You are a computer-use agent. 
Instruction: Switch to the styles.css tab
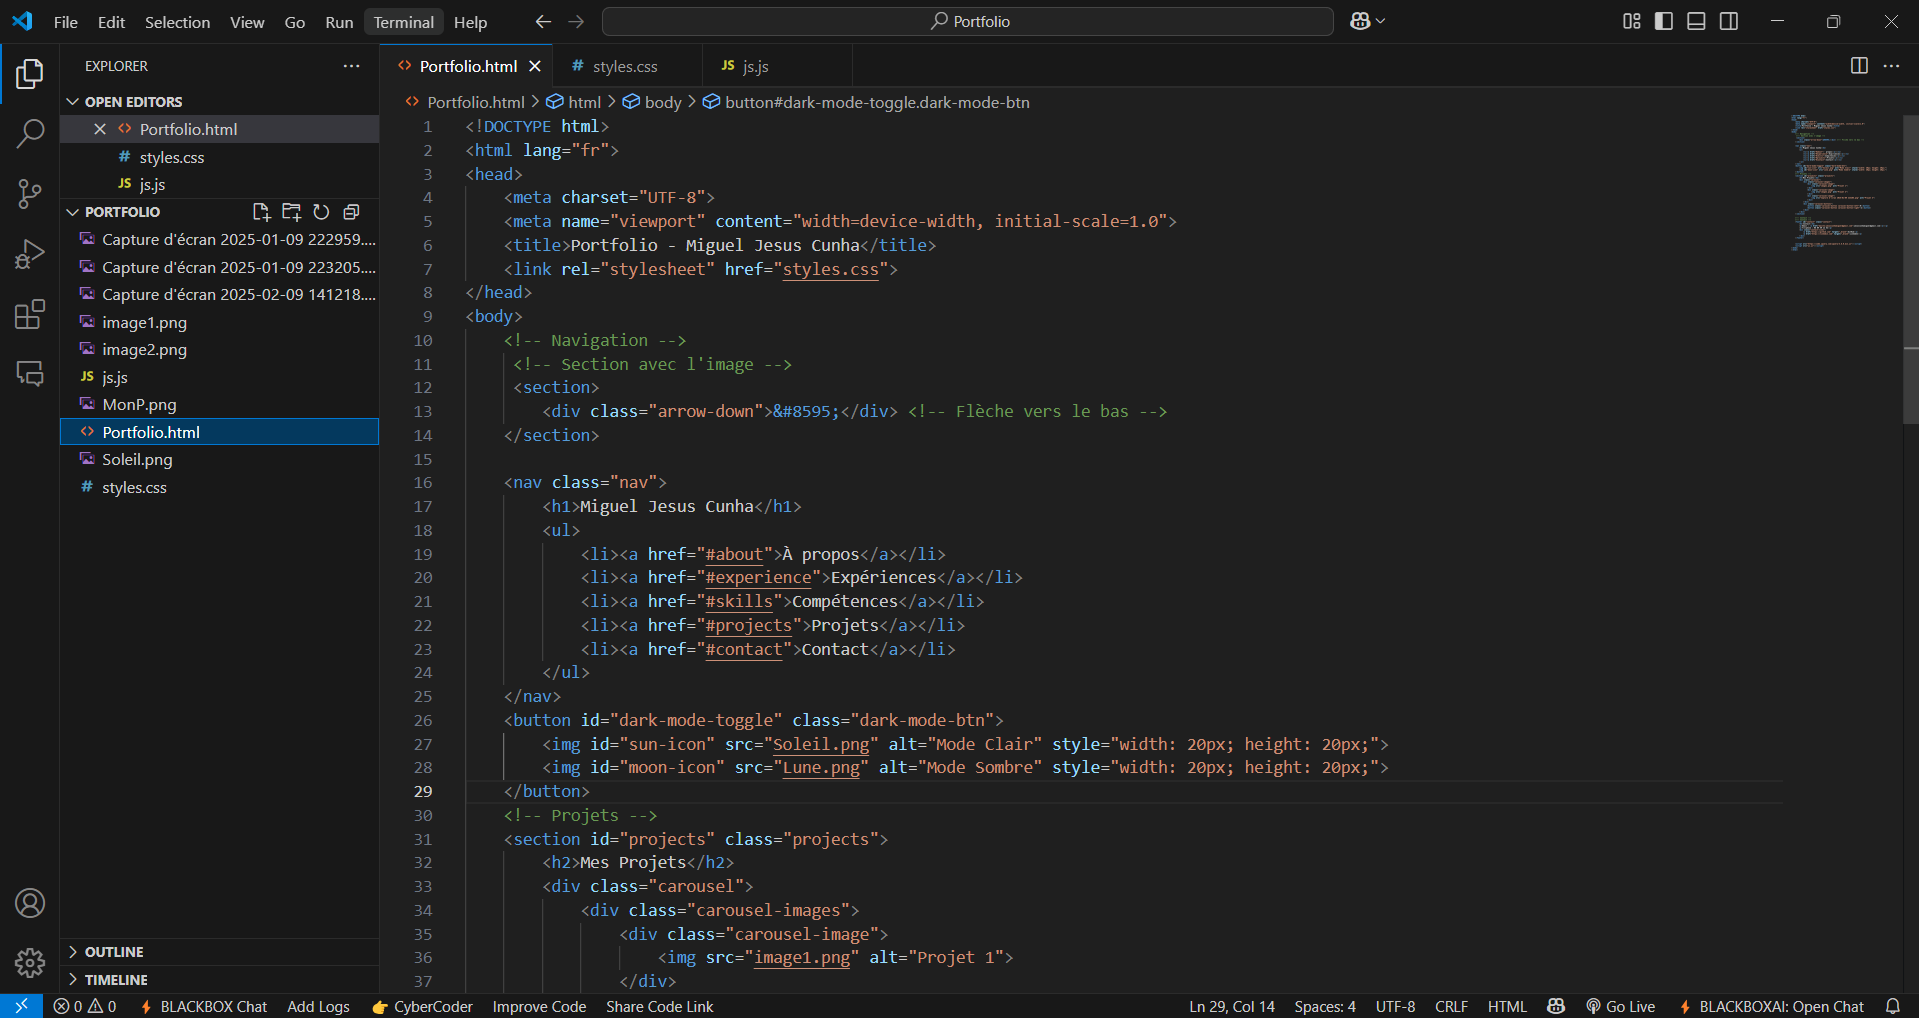(624, 66)
